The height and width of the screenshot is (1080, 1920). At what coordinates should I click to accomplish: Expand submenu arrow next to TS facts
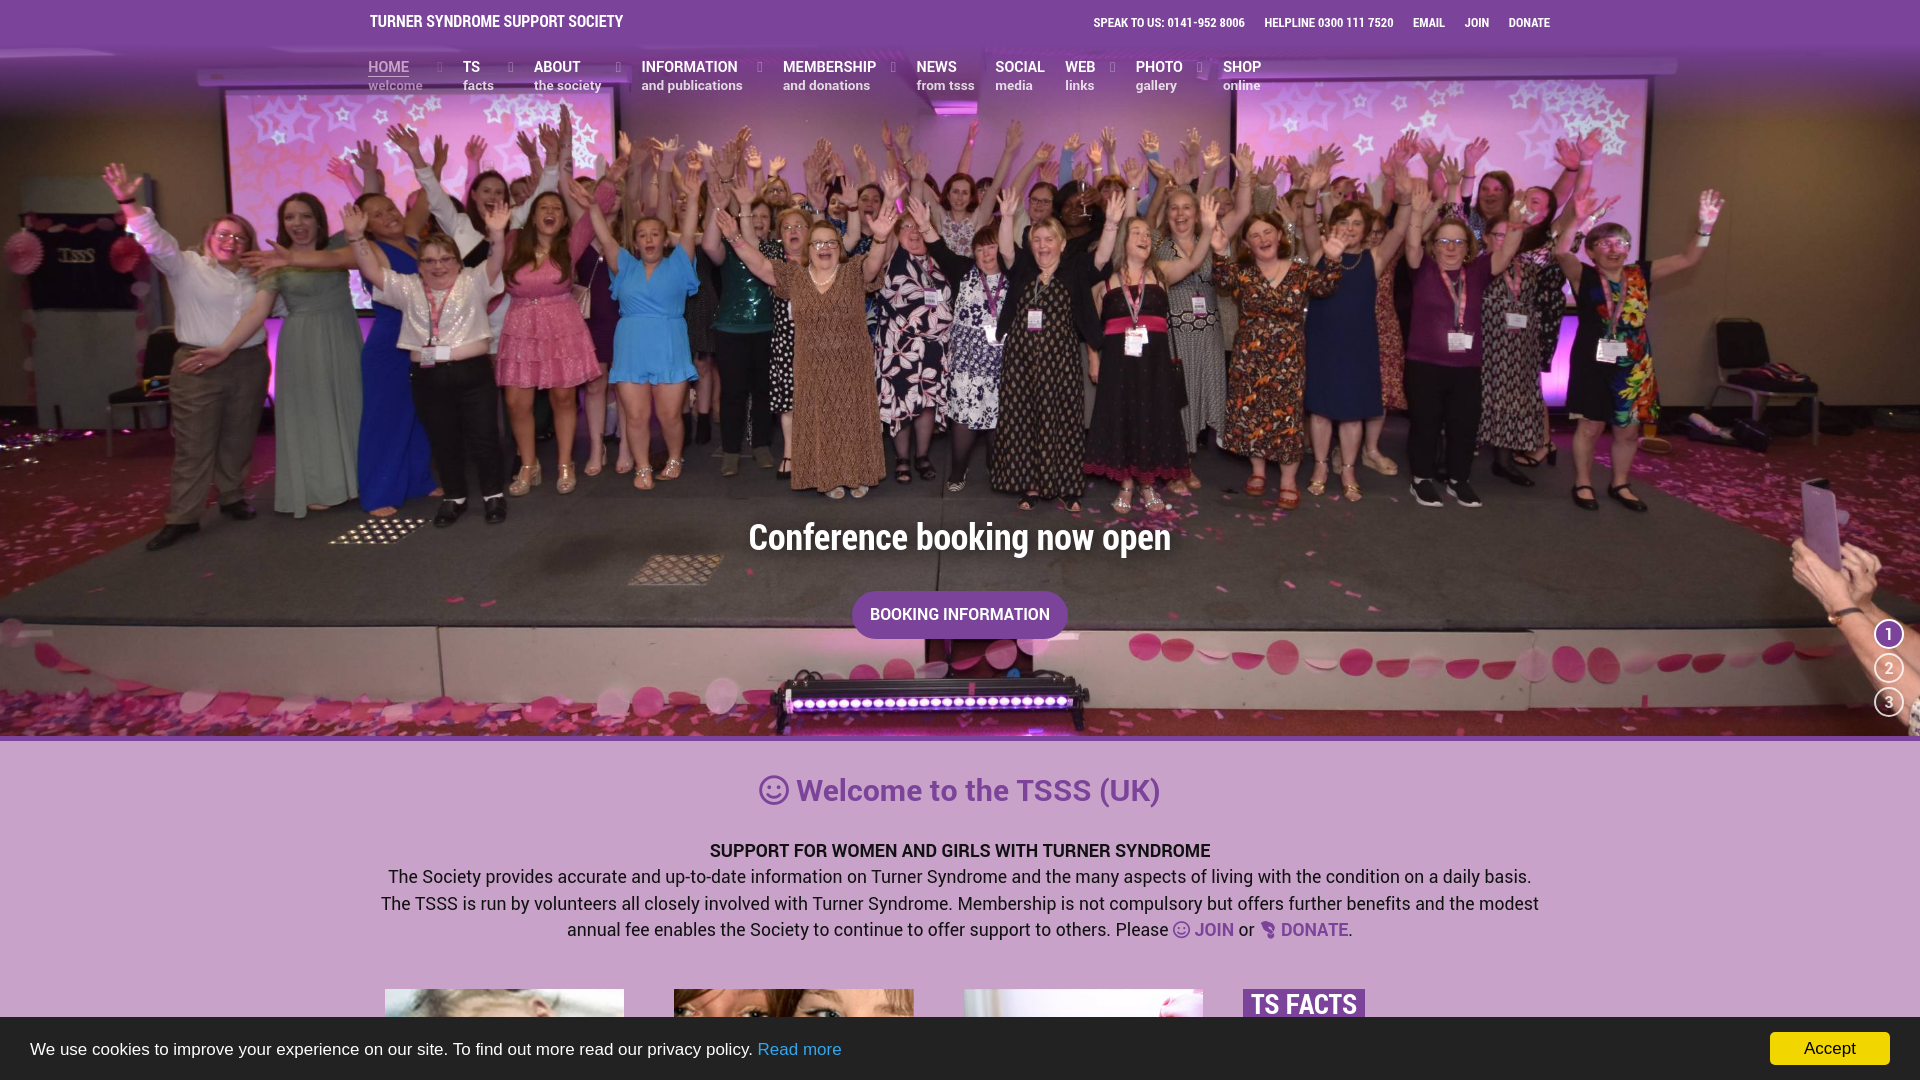pos(510,68)
